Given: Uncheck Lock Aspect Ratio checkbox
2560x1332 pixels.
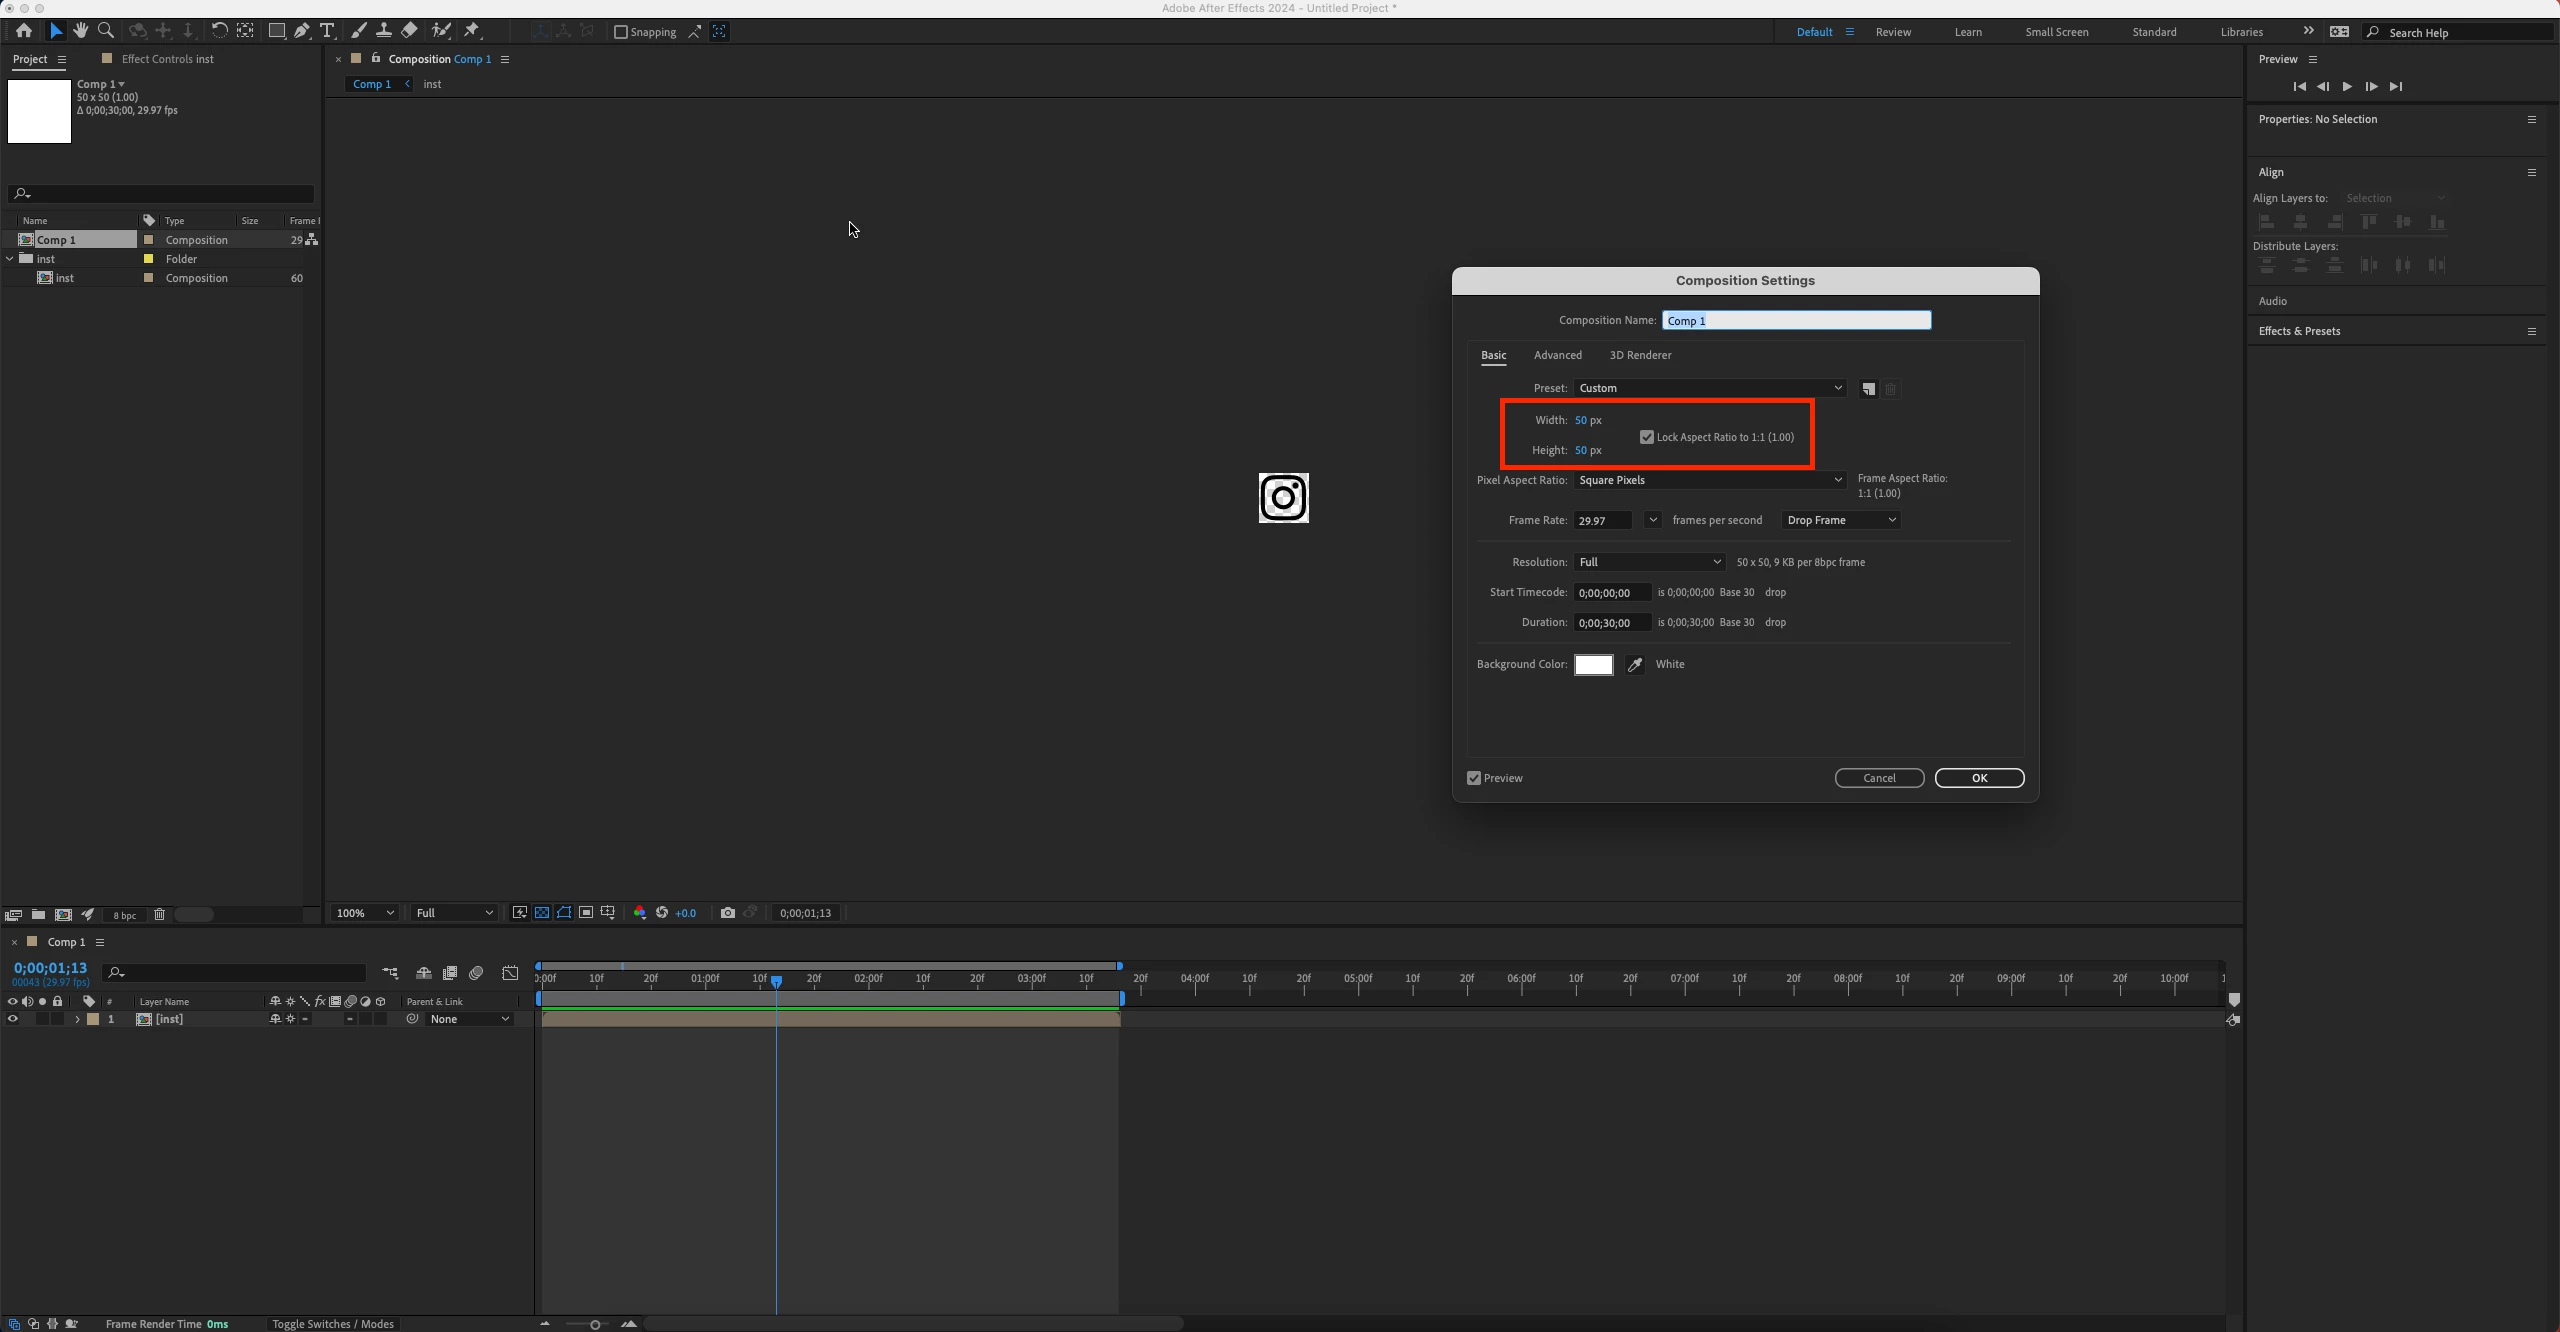Looking at the screenshot, I should [1647, 437].
